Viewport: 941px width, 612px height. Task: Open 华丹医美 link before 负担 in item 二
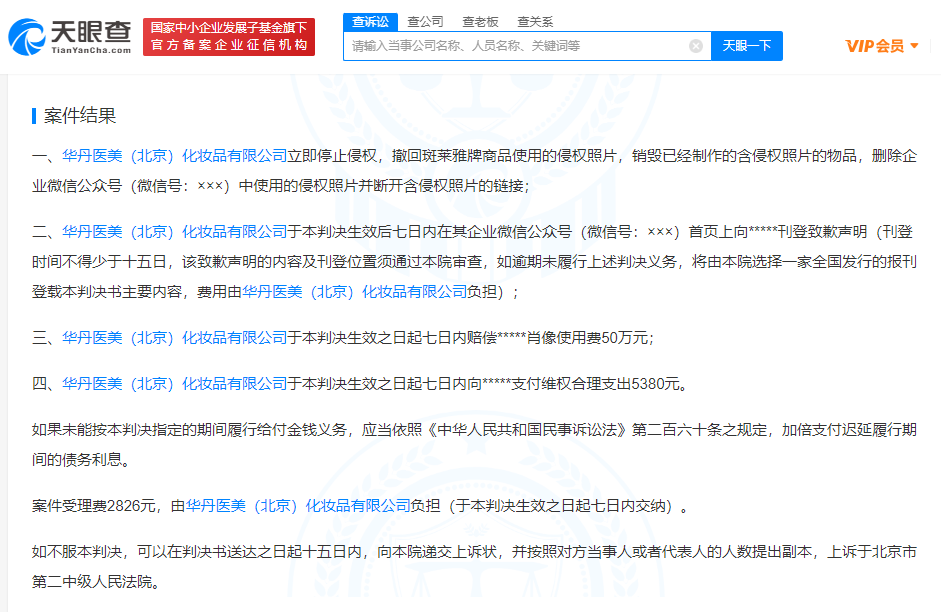point(355,292)
